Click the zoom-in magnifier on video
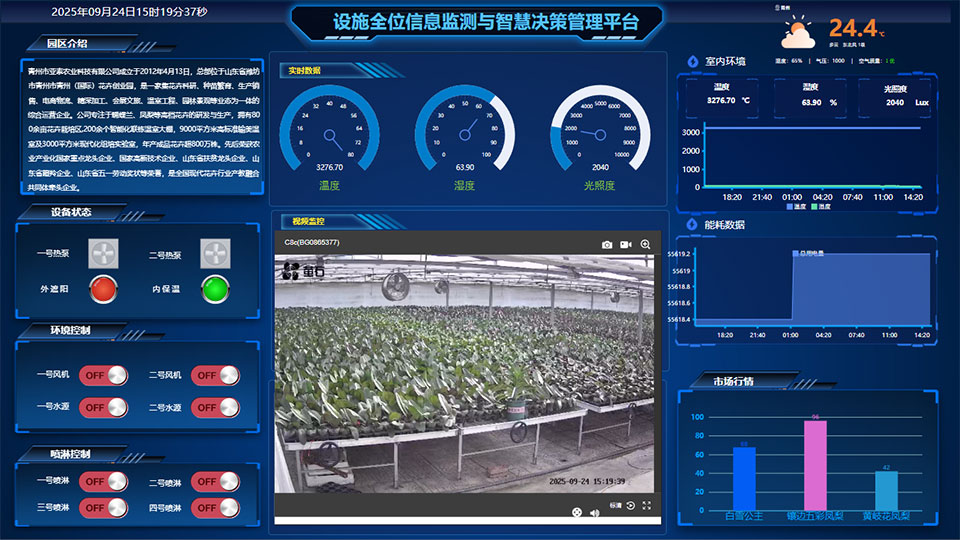This screenshot has width=960, height=540. [x=646, y=244]
